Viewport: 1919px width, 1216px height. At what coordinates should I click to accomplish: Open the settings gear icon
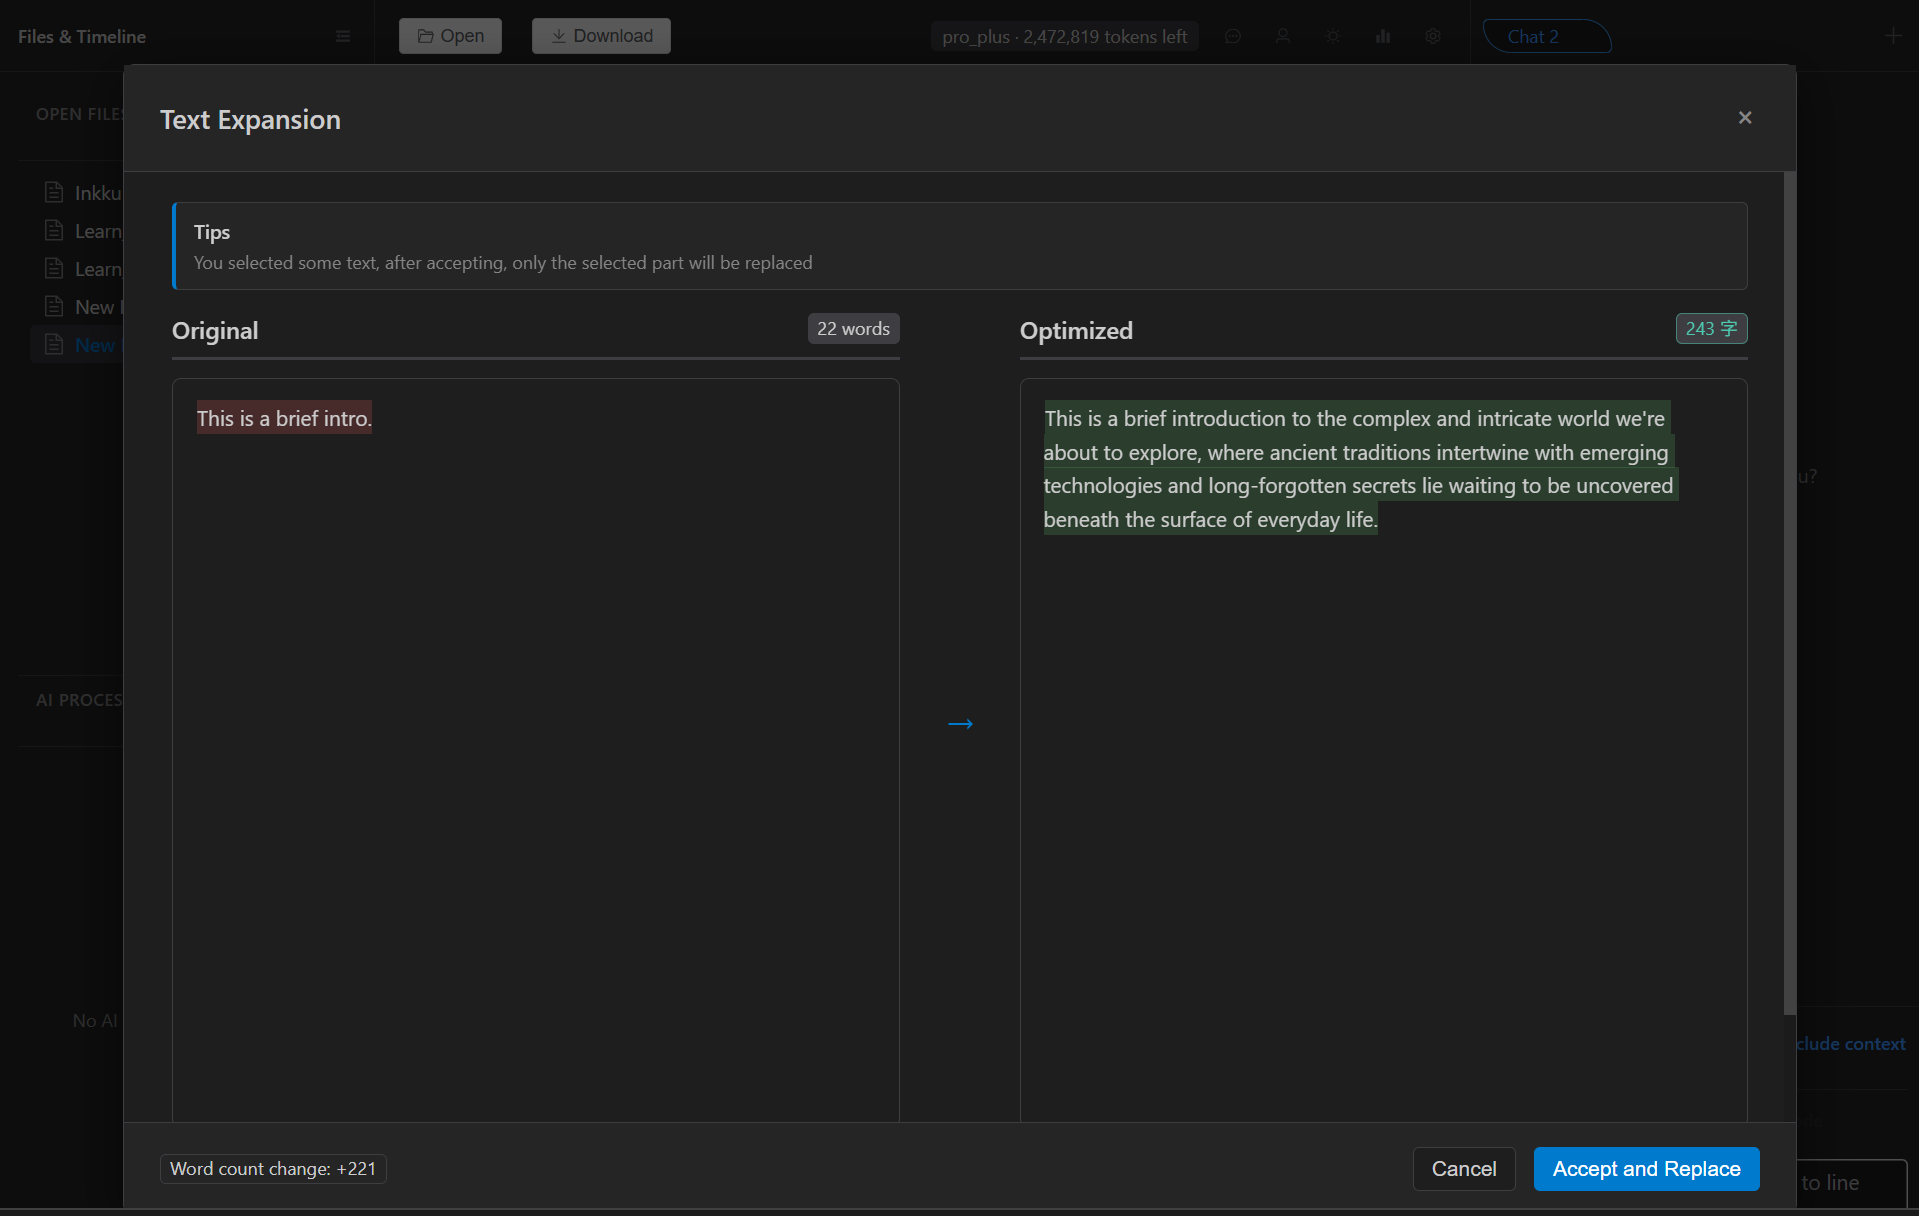click(1432, 36)
